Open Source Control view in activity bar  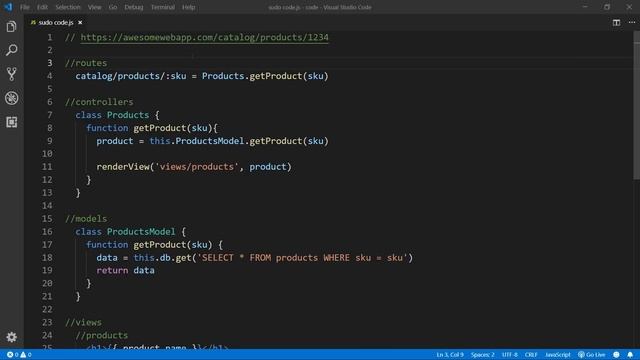tap(11, 74)
